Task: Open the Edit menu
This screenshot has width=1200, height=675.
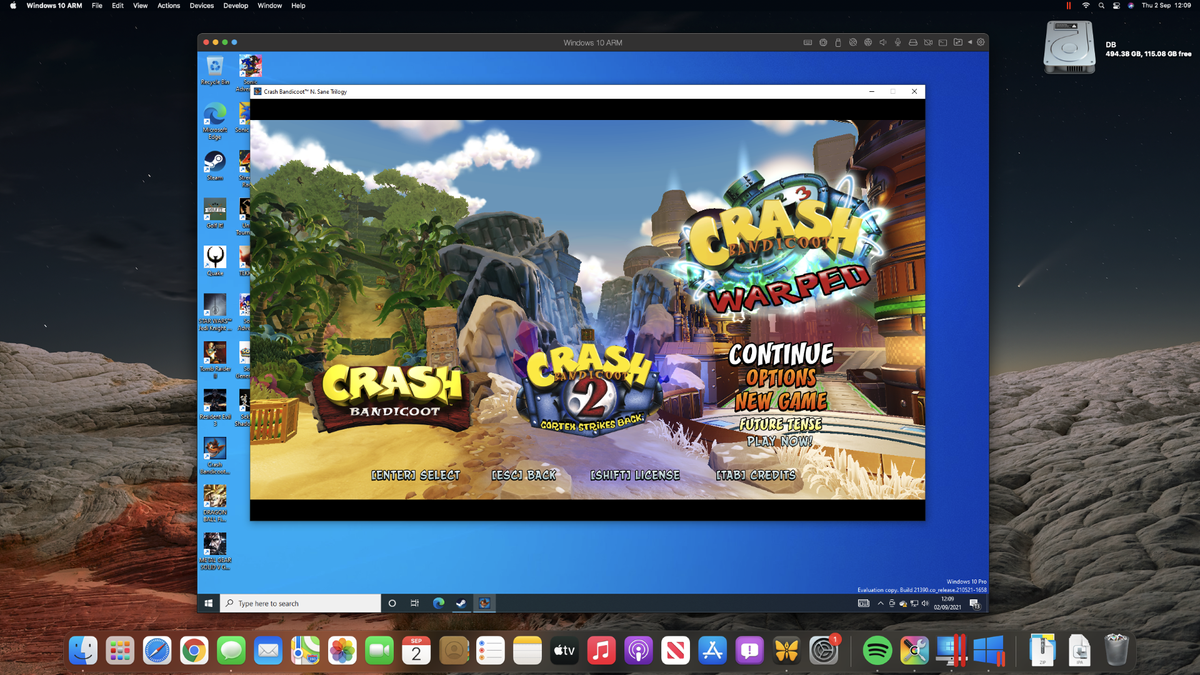Action: (118, 6)
